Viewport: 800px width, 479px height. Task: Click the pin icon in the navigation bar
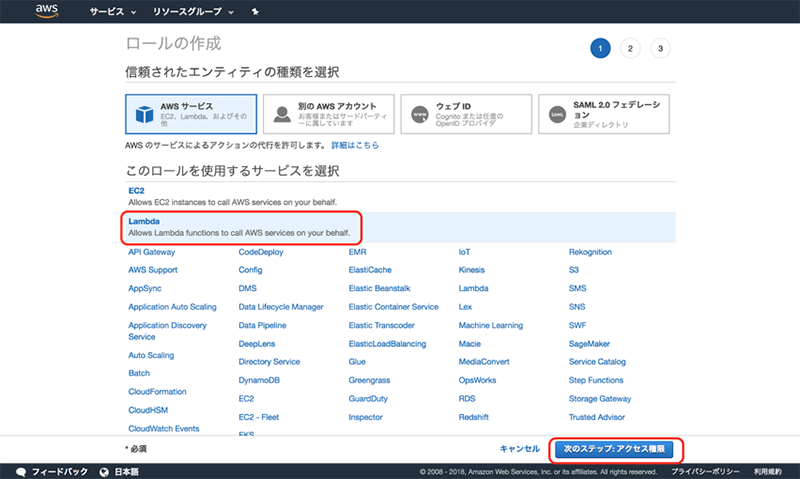pyautogui.click(x=254, y=12)
